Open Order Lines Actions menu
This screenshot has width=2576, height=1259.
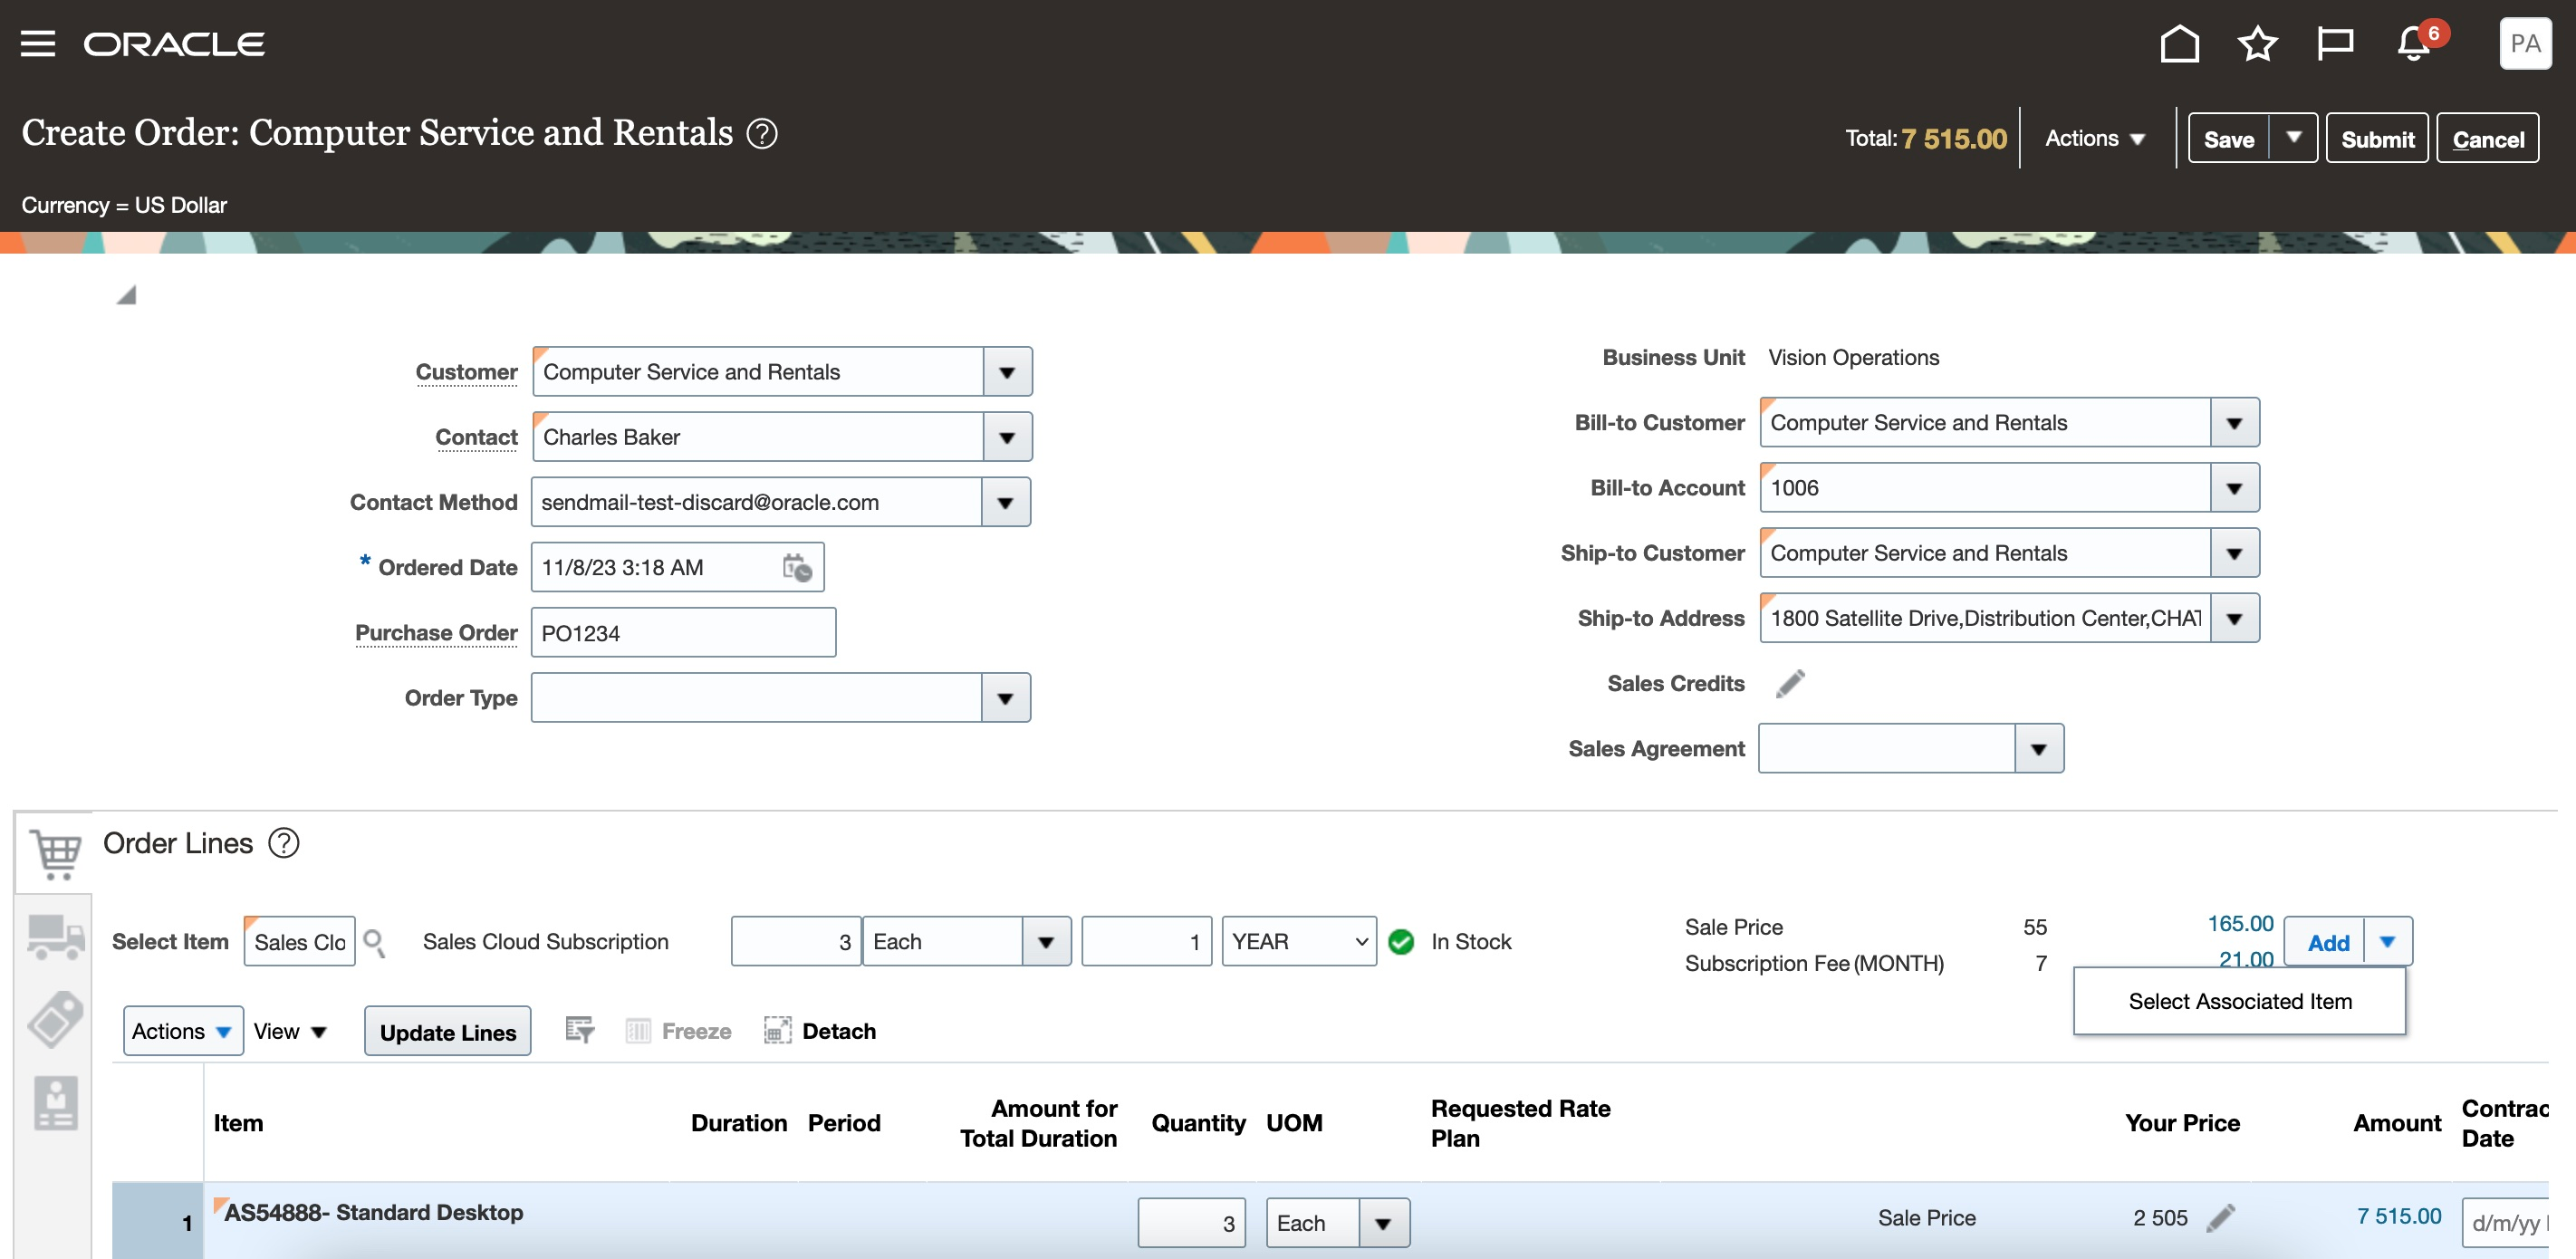(183, 1031)
